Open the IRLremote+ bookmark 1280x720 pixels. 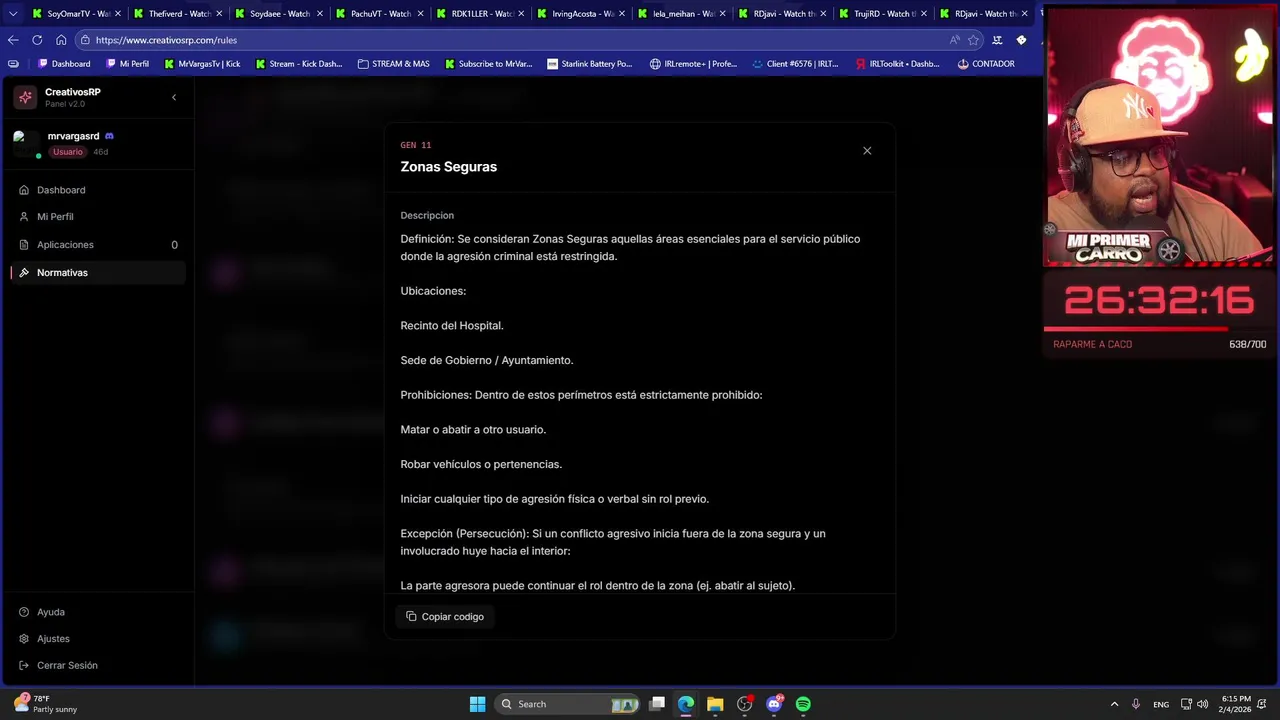click(693, 64)
